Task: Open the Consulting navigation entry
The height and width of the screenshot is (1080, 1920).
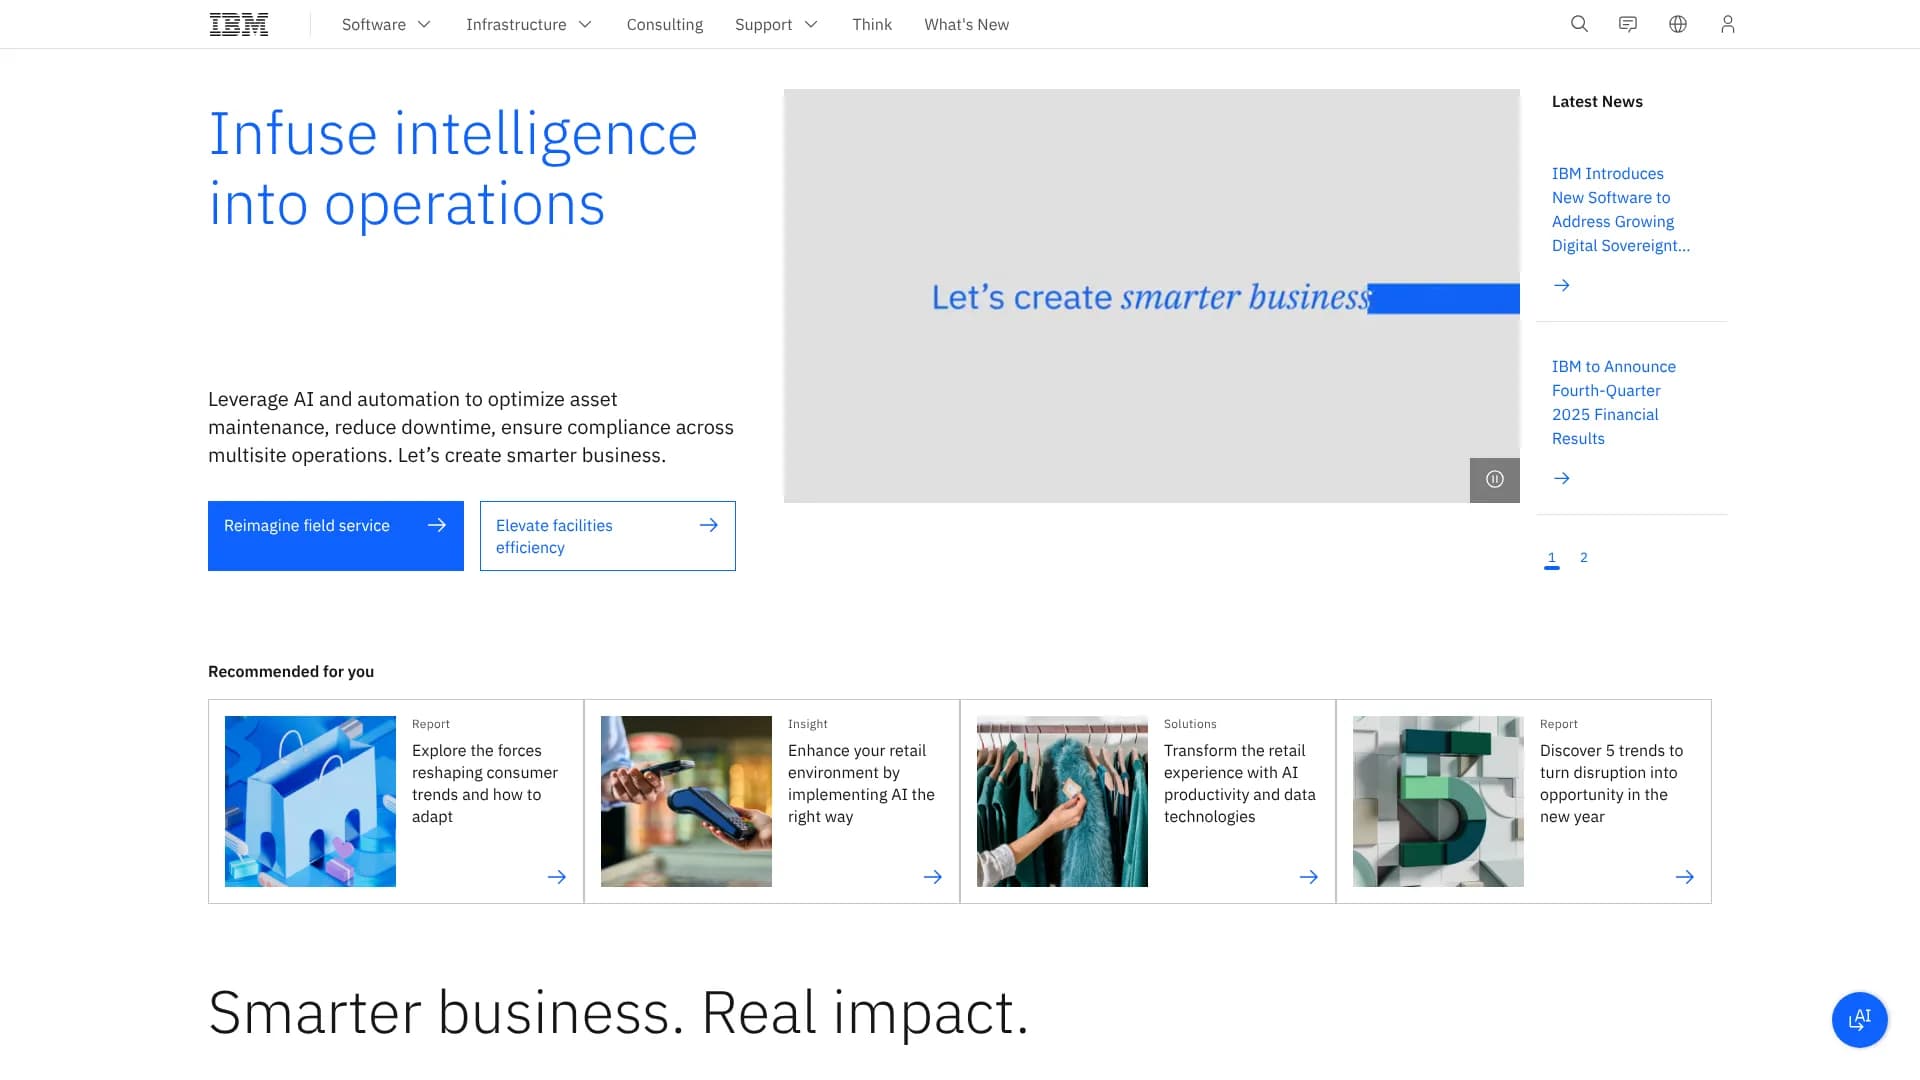Action: [664, 24]
